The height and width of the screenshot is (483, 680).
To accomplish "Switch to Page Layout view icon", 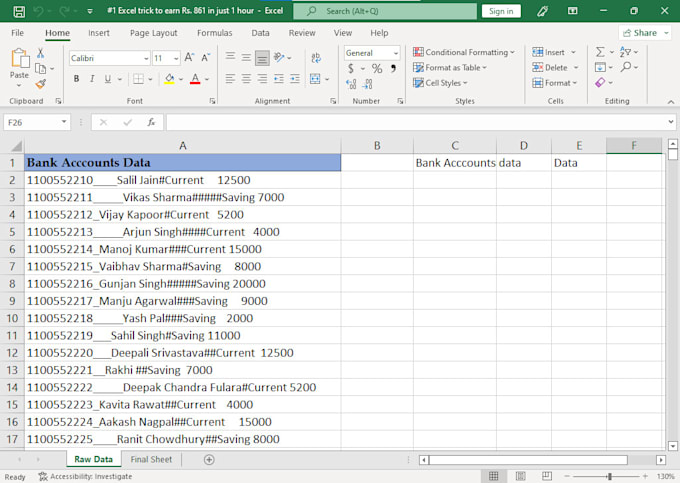I will [x=520, y=476].
